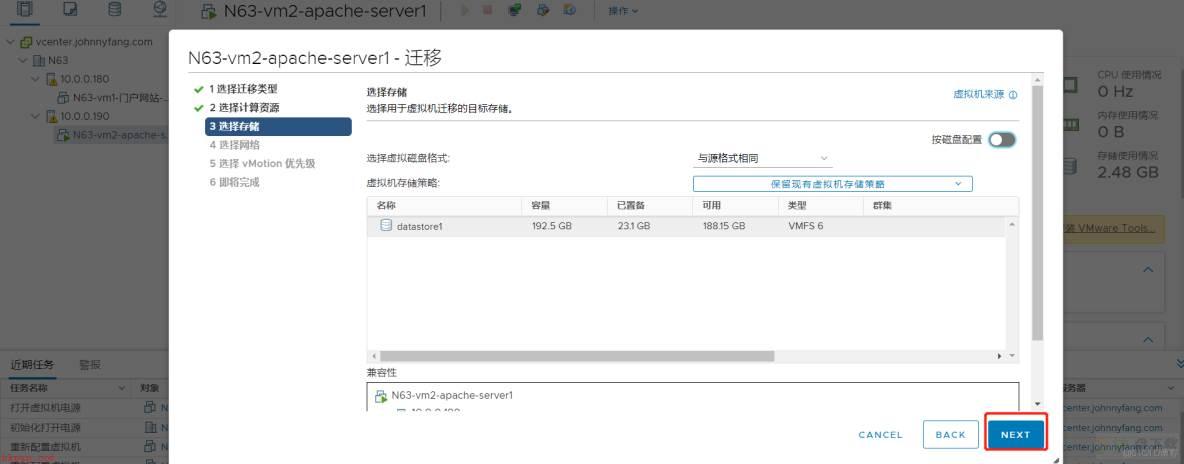Click the BACK button
Viewport: 1184px width, 464px height.
tap(951, 435)
